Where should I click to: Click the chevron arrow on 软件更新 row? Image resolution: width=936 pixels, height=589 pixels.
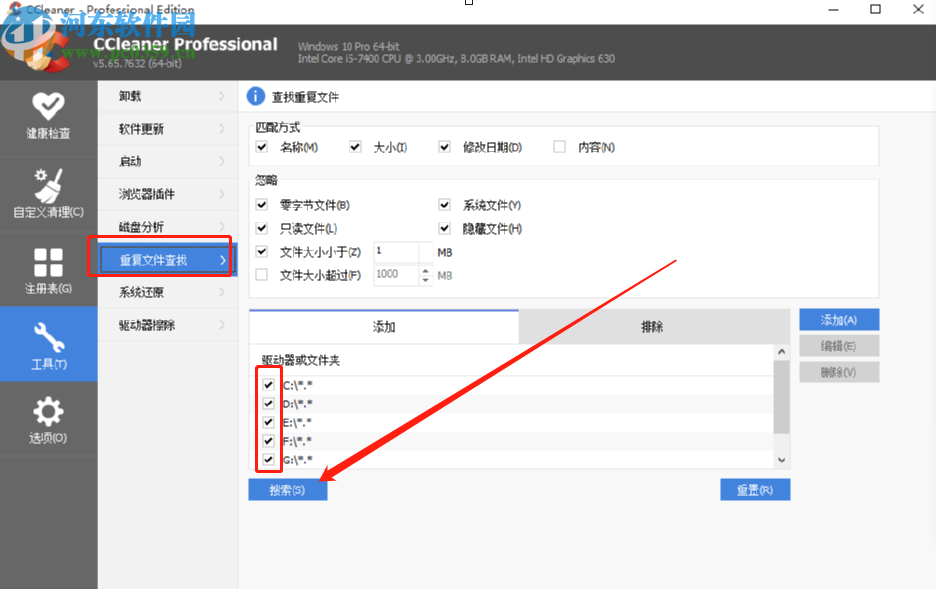[222, 128]
